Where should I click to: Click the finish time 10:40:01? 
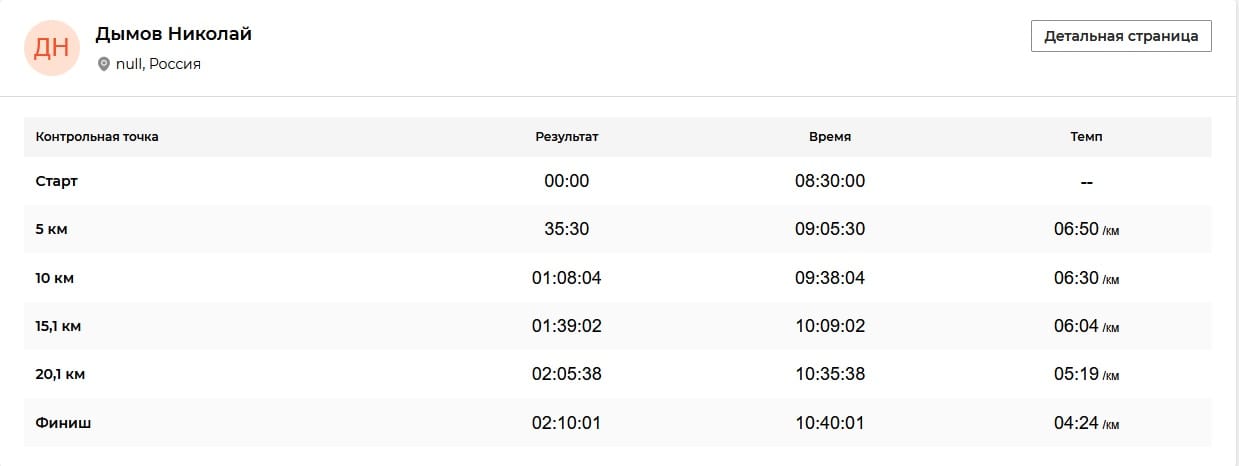coord(830,423)
